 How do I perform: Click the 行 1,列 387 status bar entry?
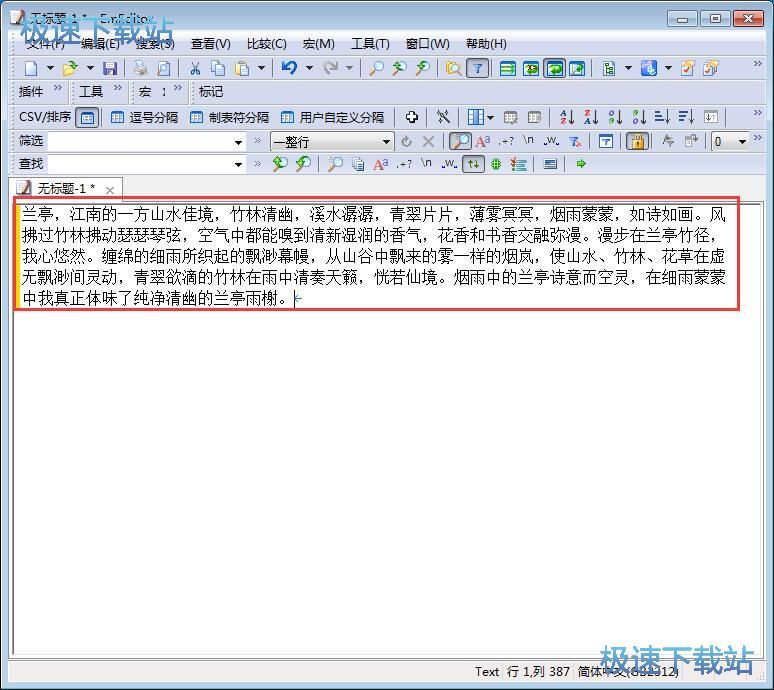[x=538, y=672]
